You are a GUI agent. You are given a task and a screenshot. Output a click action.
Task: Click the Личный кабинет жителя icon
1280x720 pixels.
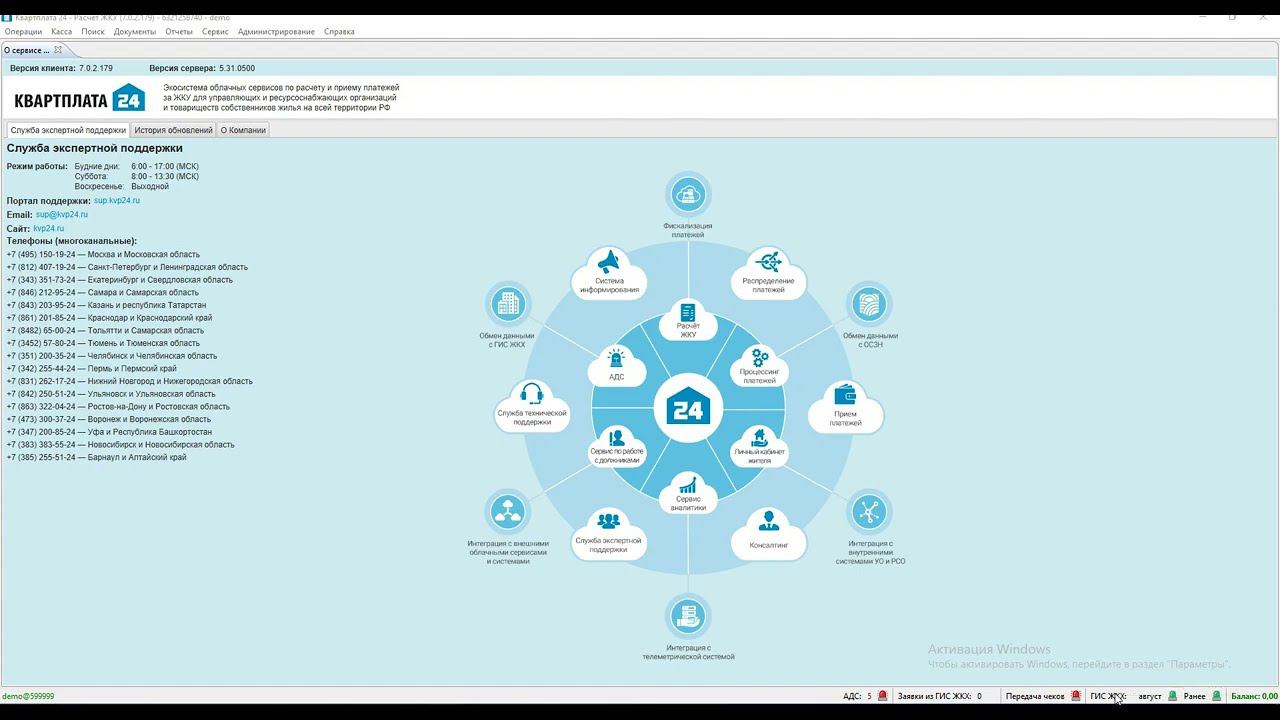coord(760,437)
